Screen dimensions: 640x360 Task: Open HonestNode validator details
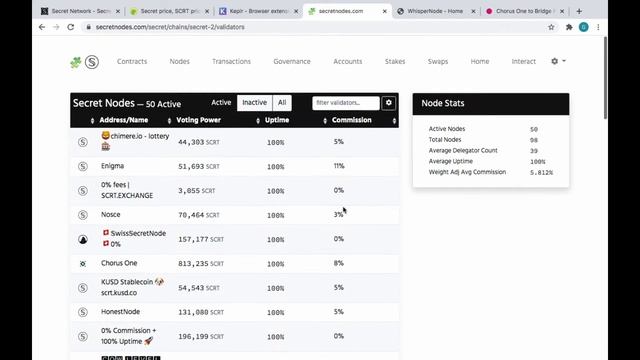[x=120, y=311]
